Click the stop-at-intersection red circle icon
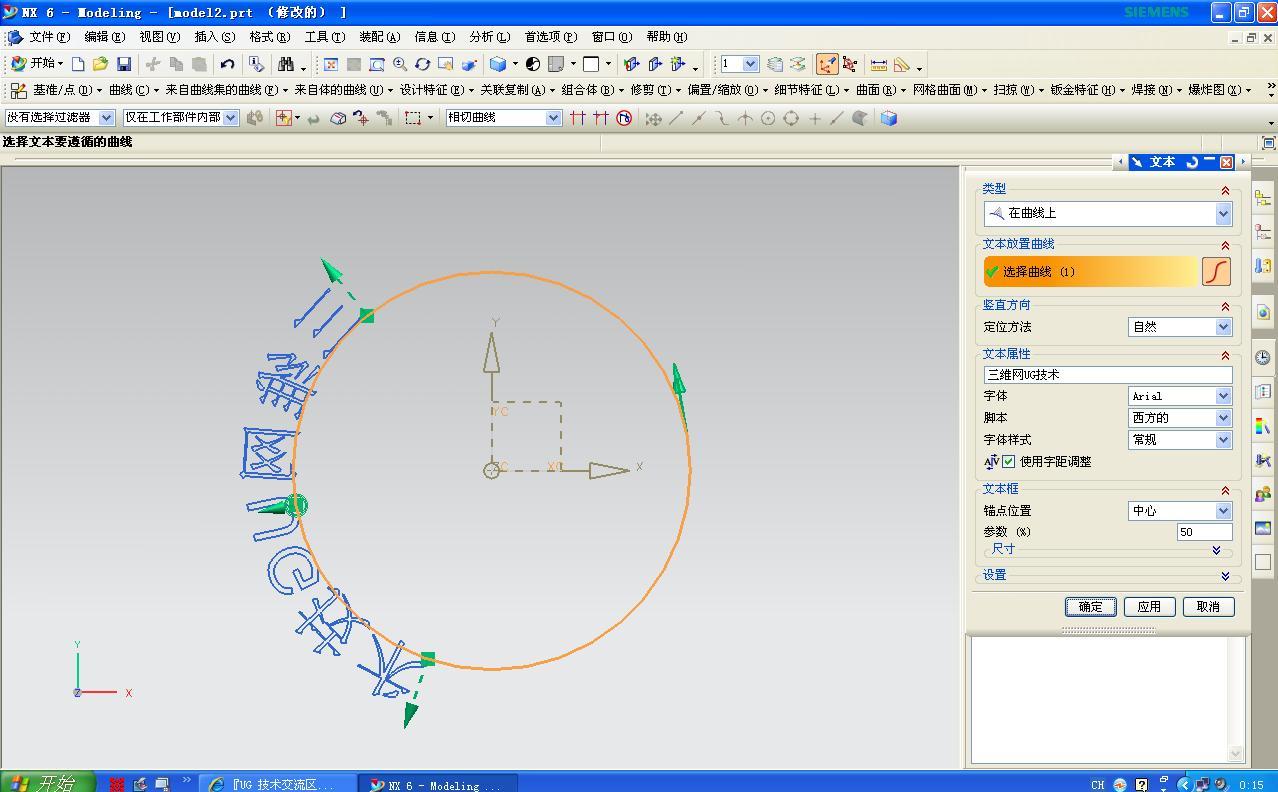 (624, 118)
